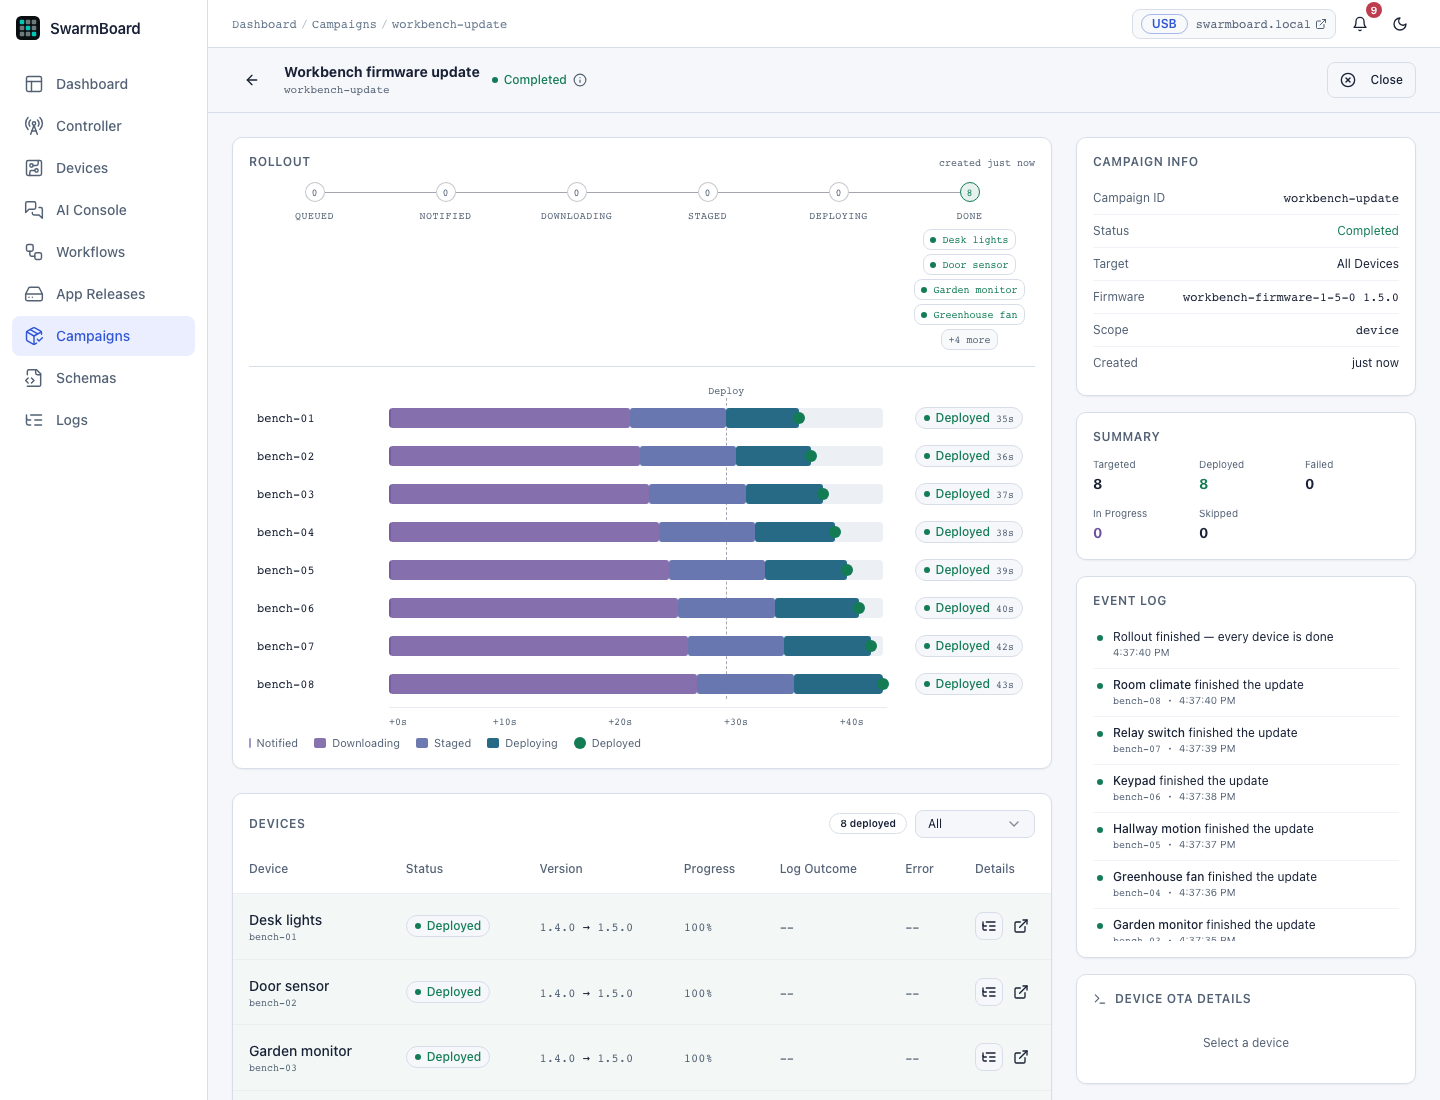Open Desk lights device in new page
This screenshot has width=1440, height=1100.
(x=1021, y=926)
